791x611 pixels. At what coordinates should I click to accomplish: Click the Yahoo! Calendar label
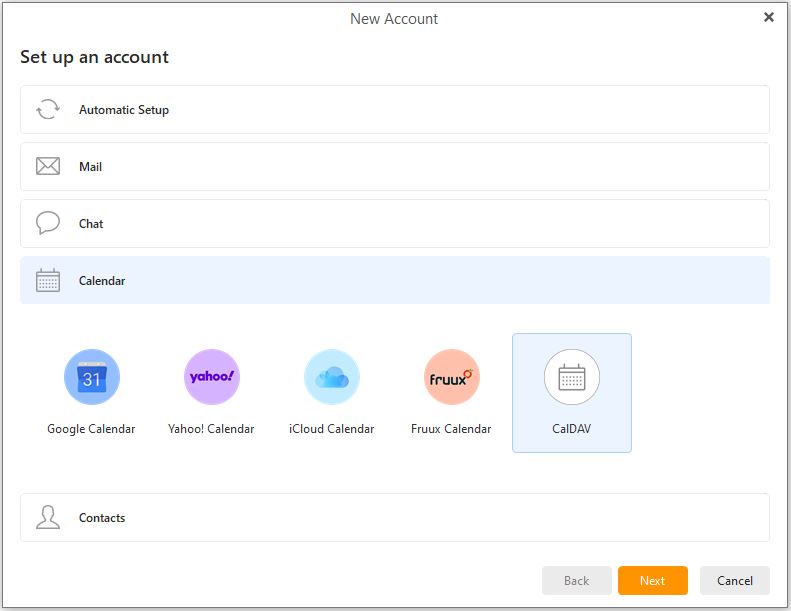pos(211,429)
